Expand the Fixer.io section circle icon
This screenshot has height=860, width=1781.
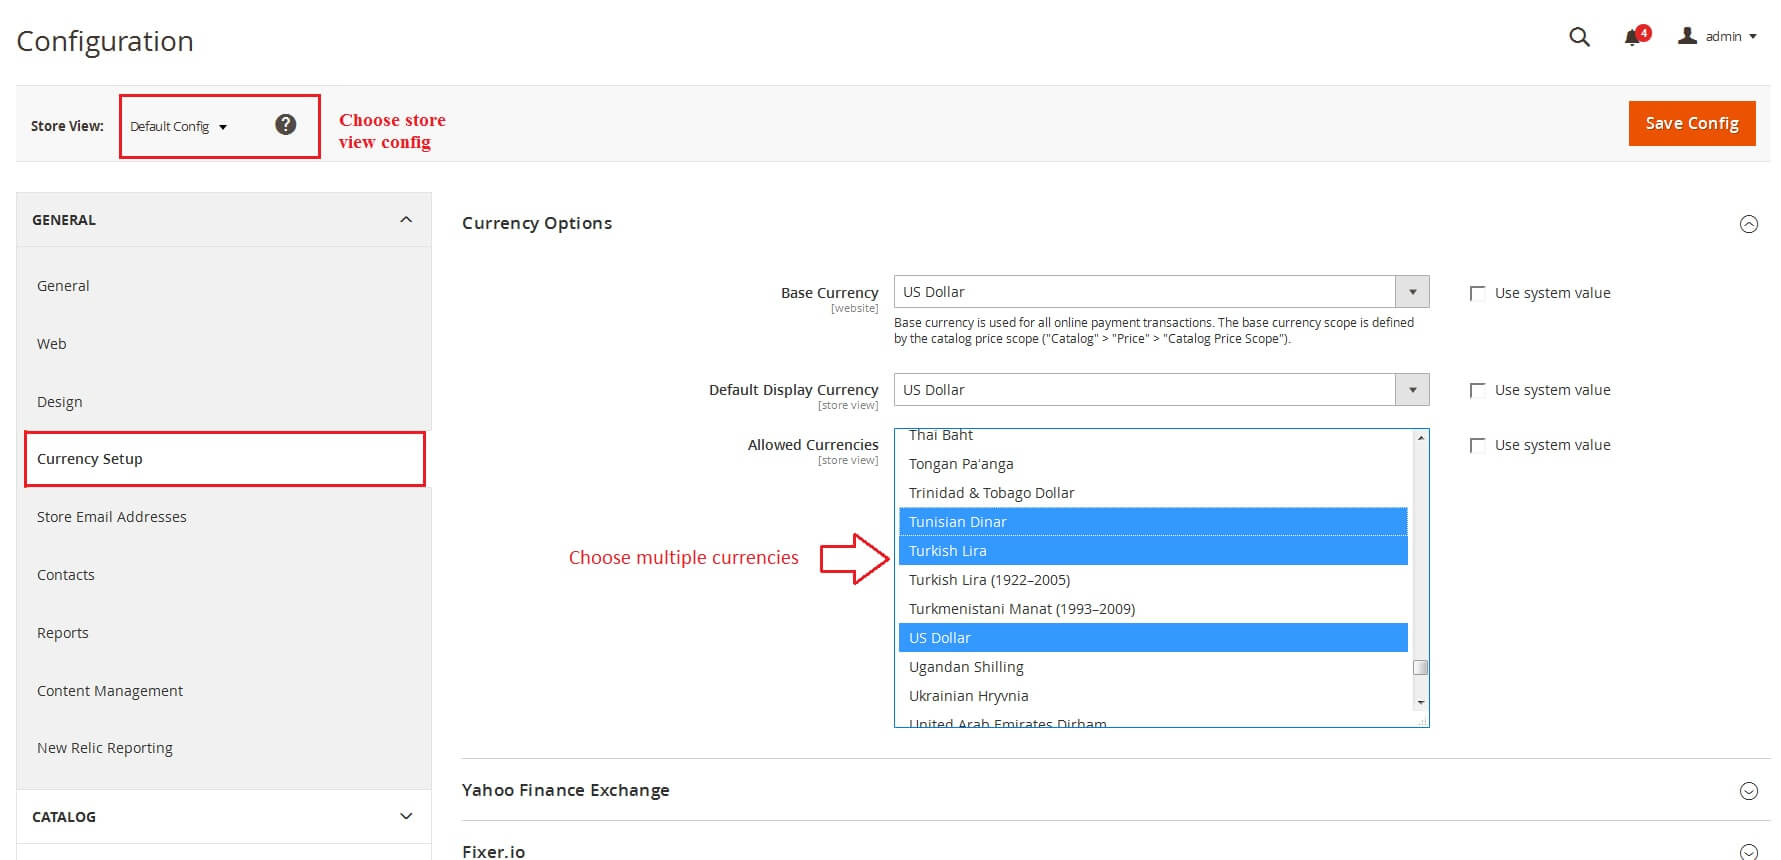click(x=1748, y=852)
